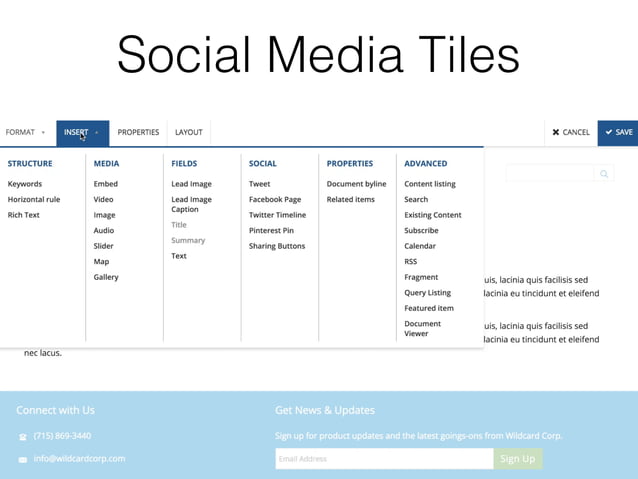Viewport: 638px width, 479px height.
Task: Insert a Featured item tile
Action: [x=429, y=308]
